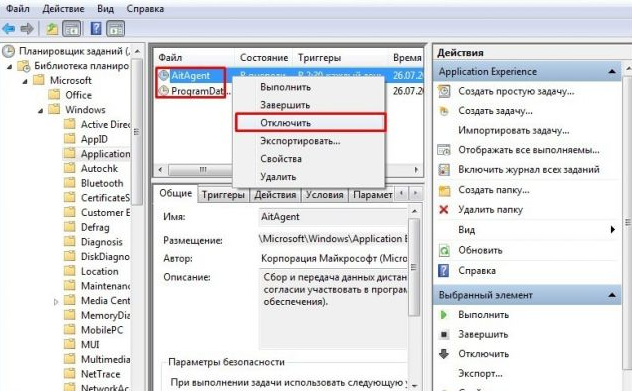The image size is (632, 391).
Task: Click the Планировщик заданий root clock icon
Action: (x=8, y=51)
